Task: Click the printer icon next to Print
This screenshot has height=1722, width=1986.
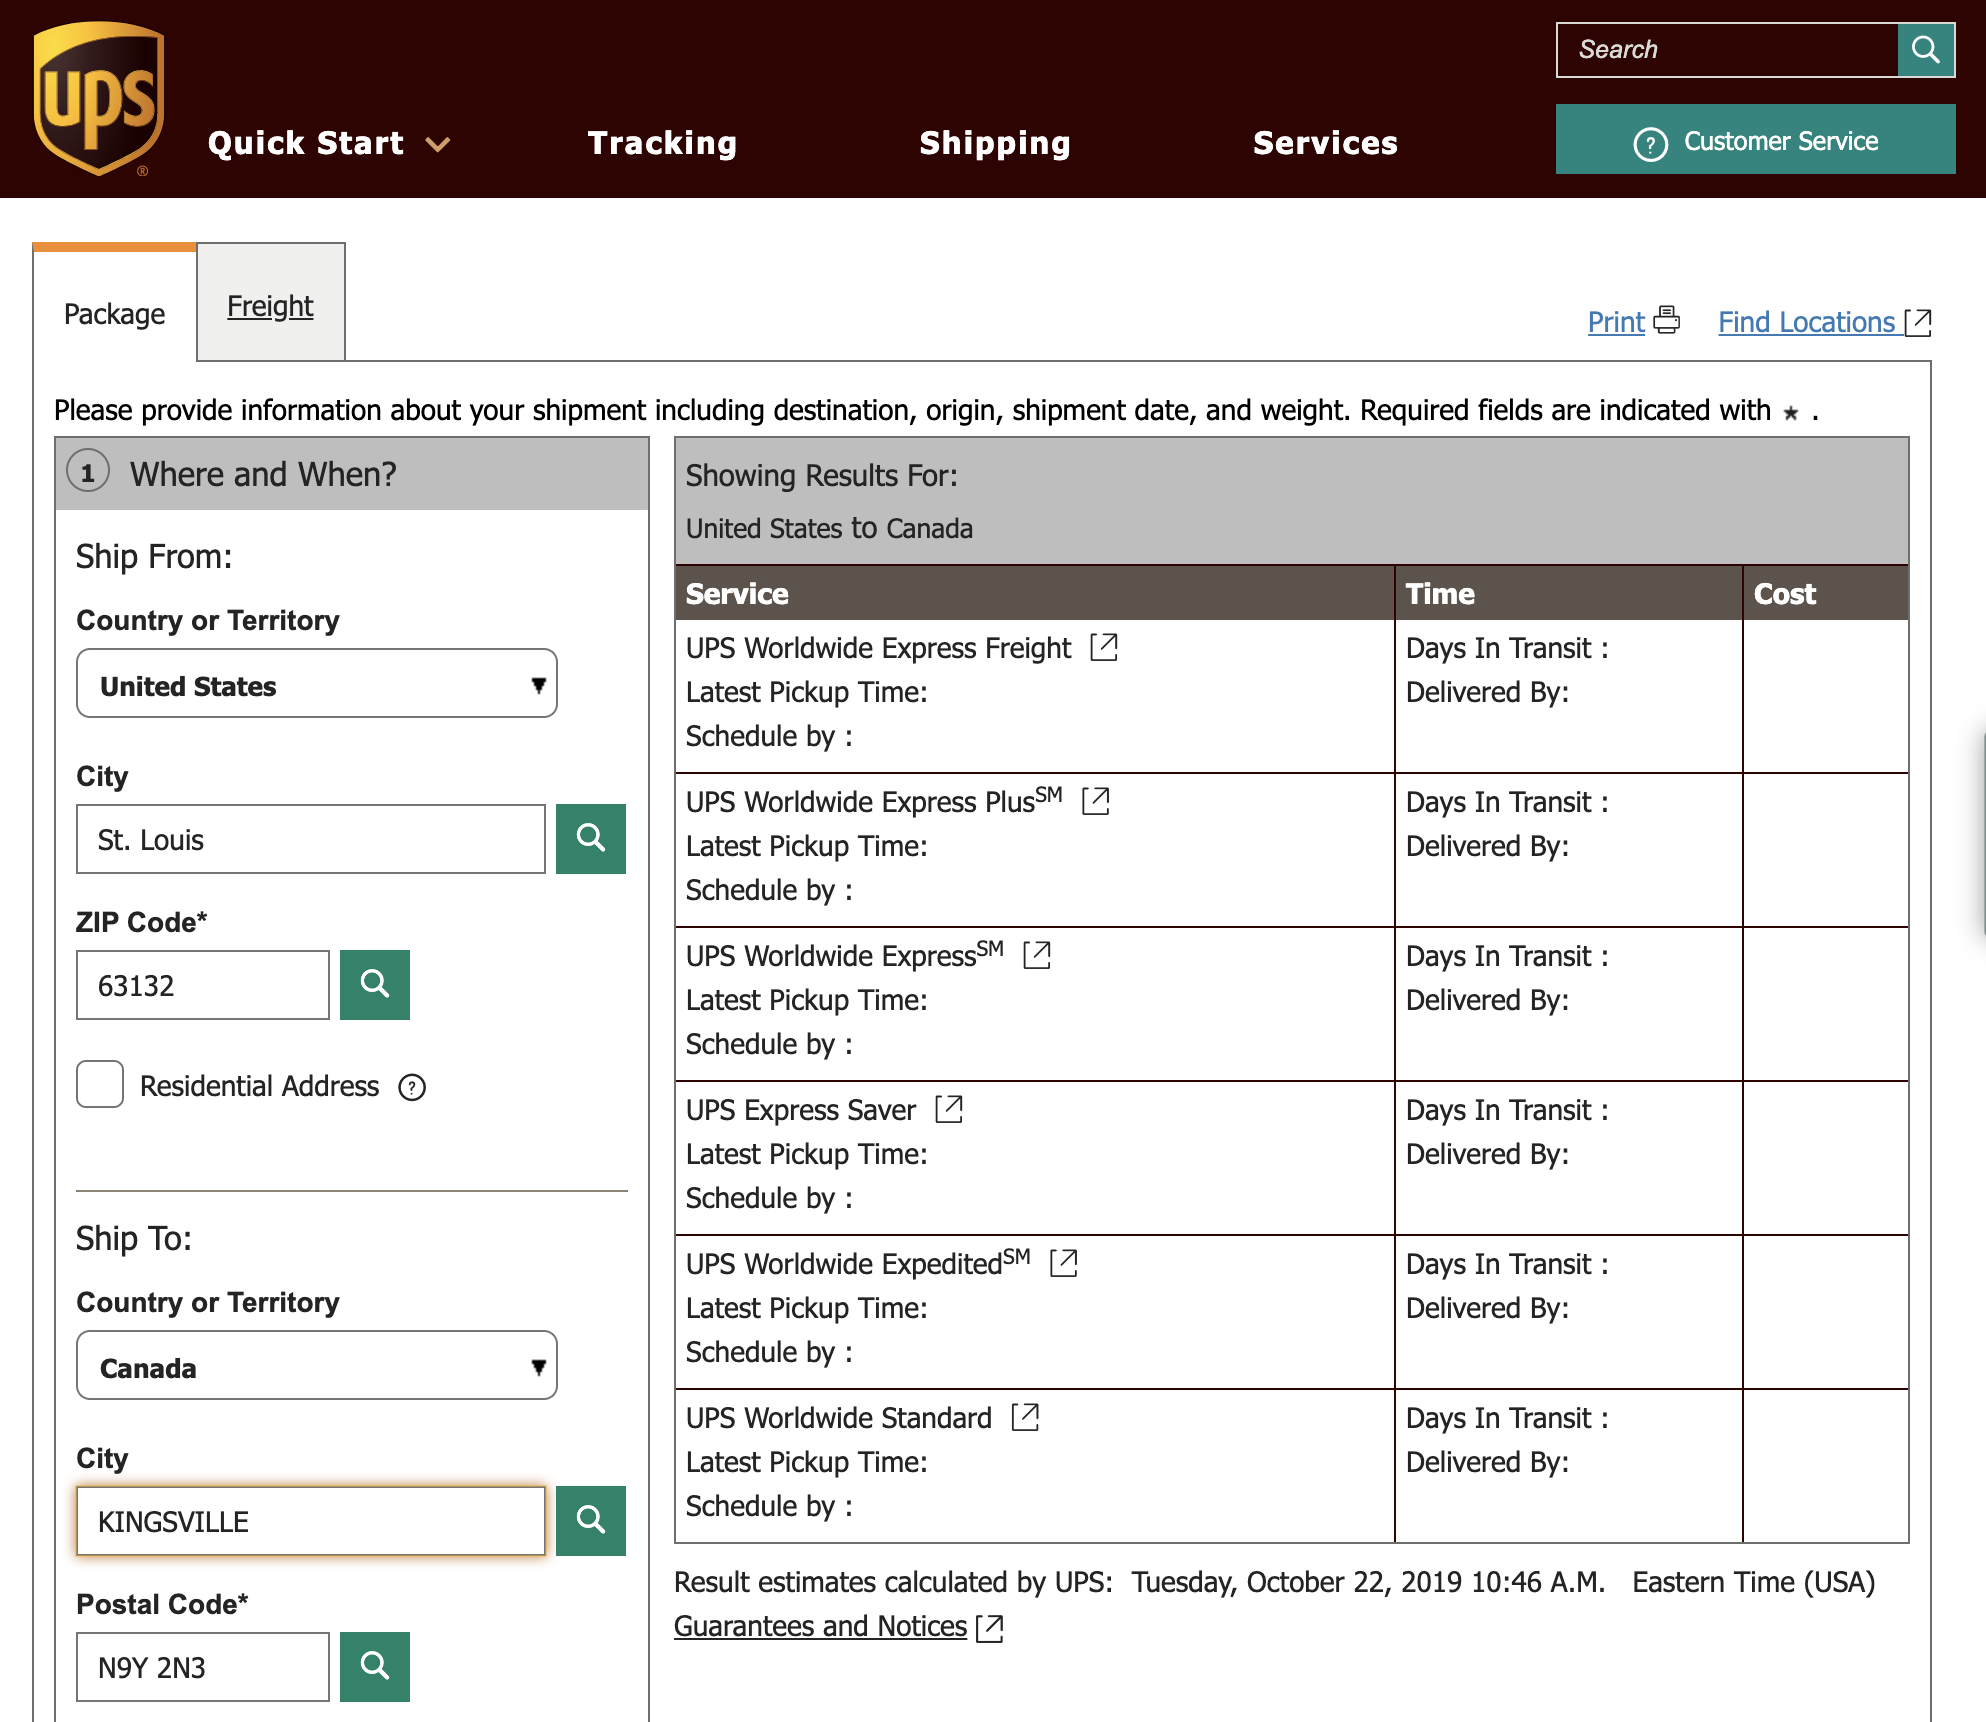Action: [1666, 321]
